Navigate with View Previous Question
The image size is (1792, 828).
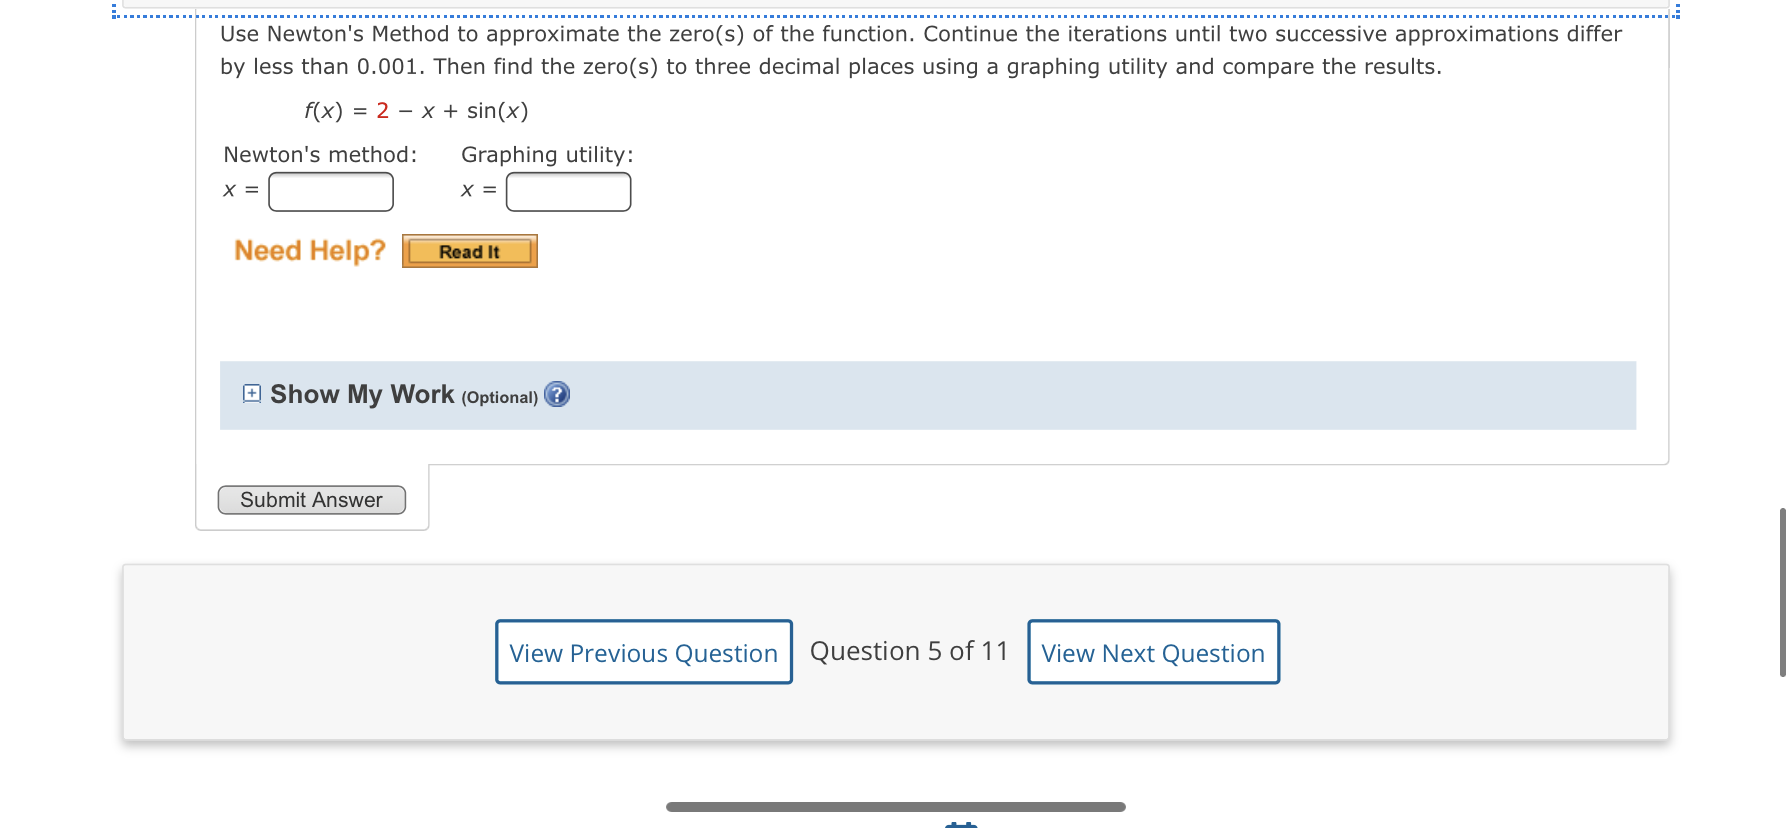(643, 652)
